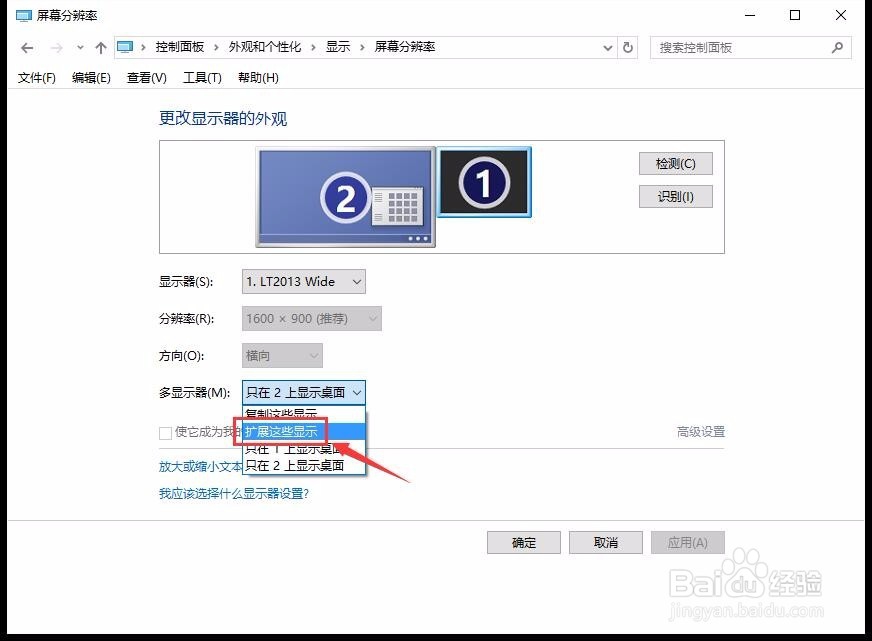
Task: Click the back navigation arrow
Action: point(26,46)
